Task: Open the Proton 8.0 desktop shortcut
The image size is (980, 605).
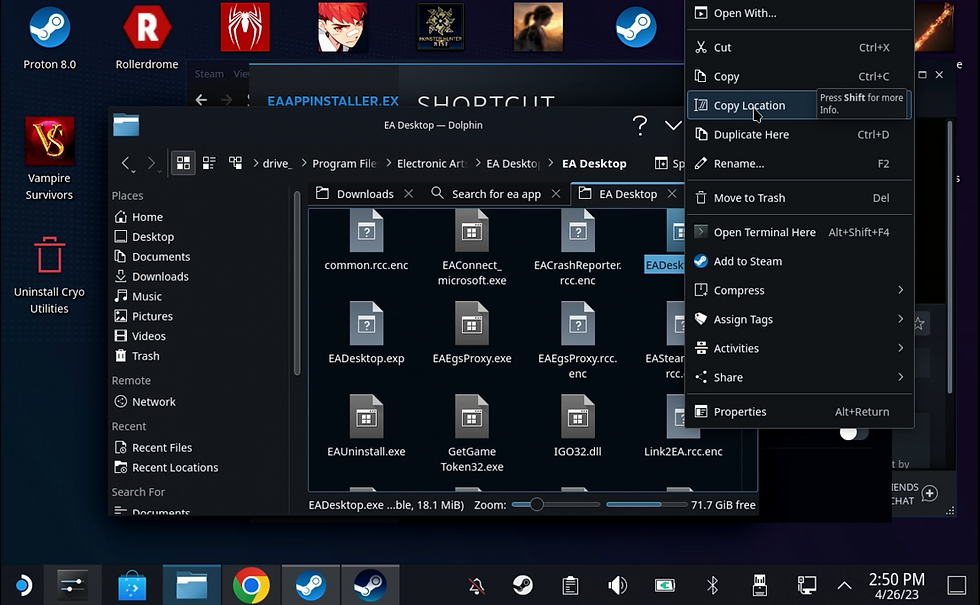Action: (49, 38)
